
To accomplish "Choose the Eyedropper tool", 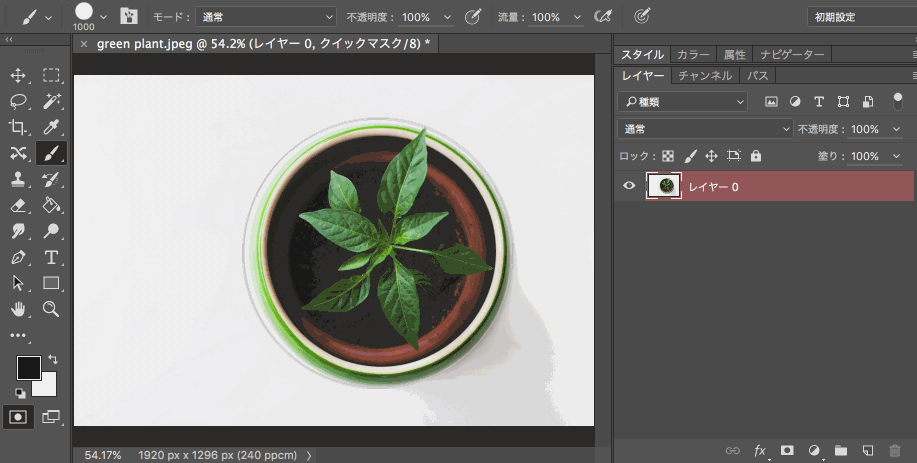I will [x=51, y=127].
